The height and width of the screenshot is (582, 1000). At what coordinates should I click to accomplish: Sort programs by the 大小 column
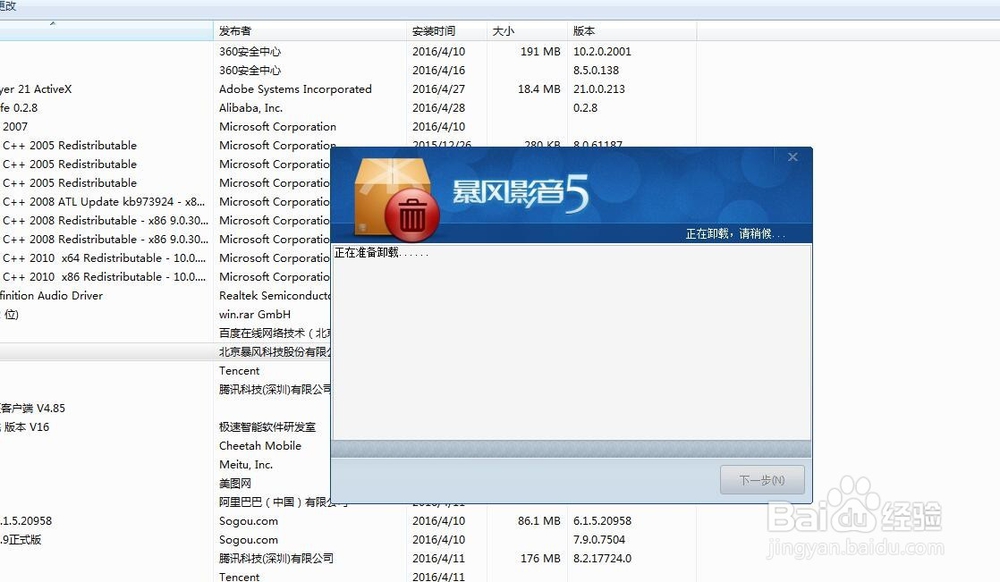pos(502,30)
